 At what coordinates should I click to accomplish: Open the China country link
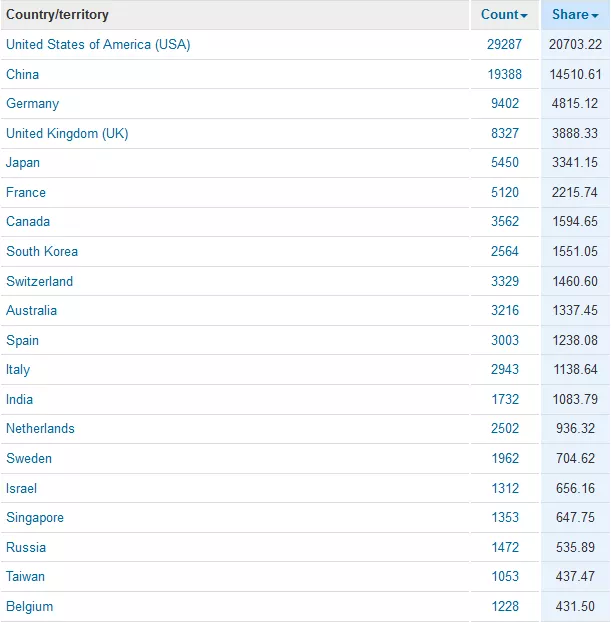[23, 74]
